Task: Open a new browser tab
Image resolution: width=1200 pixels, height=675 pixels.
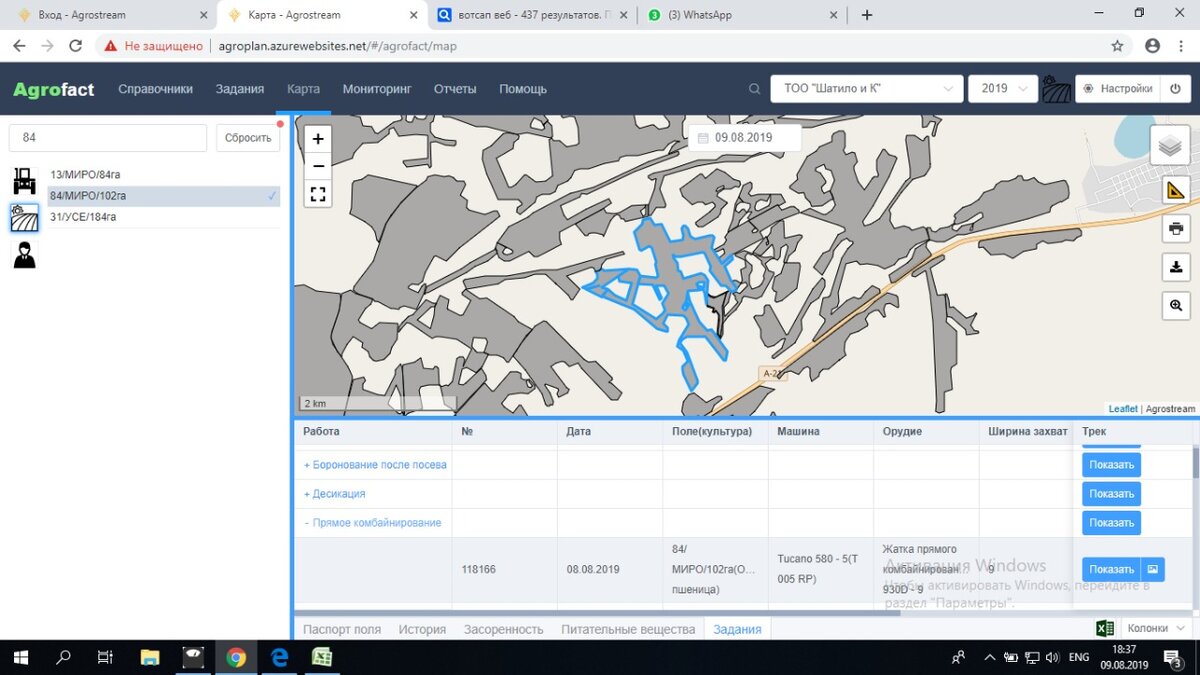Action: point(867,15)
